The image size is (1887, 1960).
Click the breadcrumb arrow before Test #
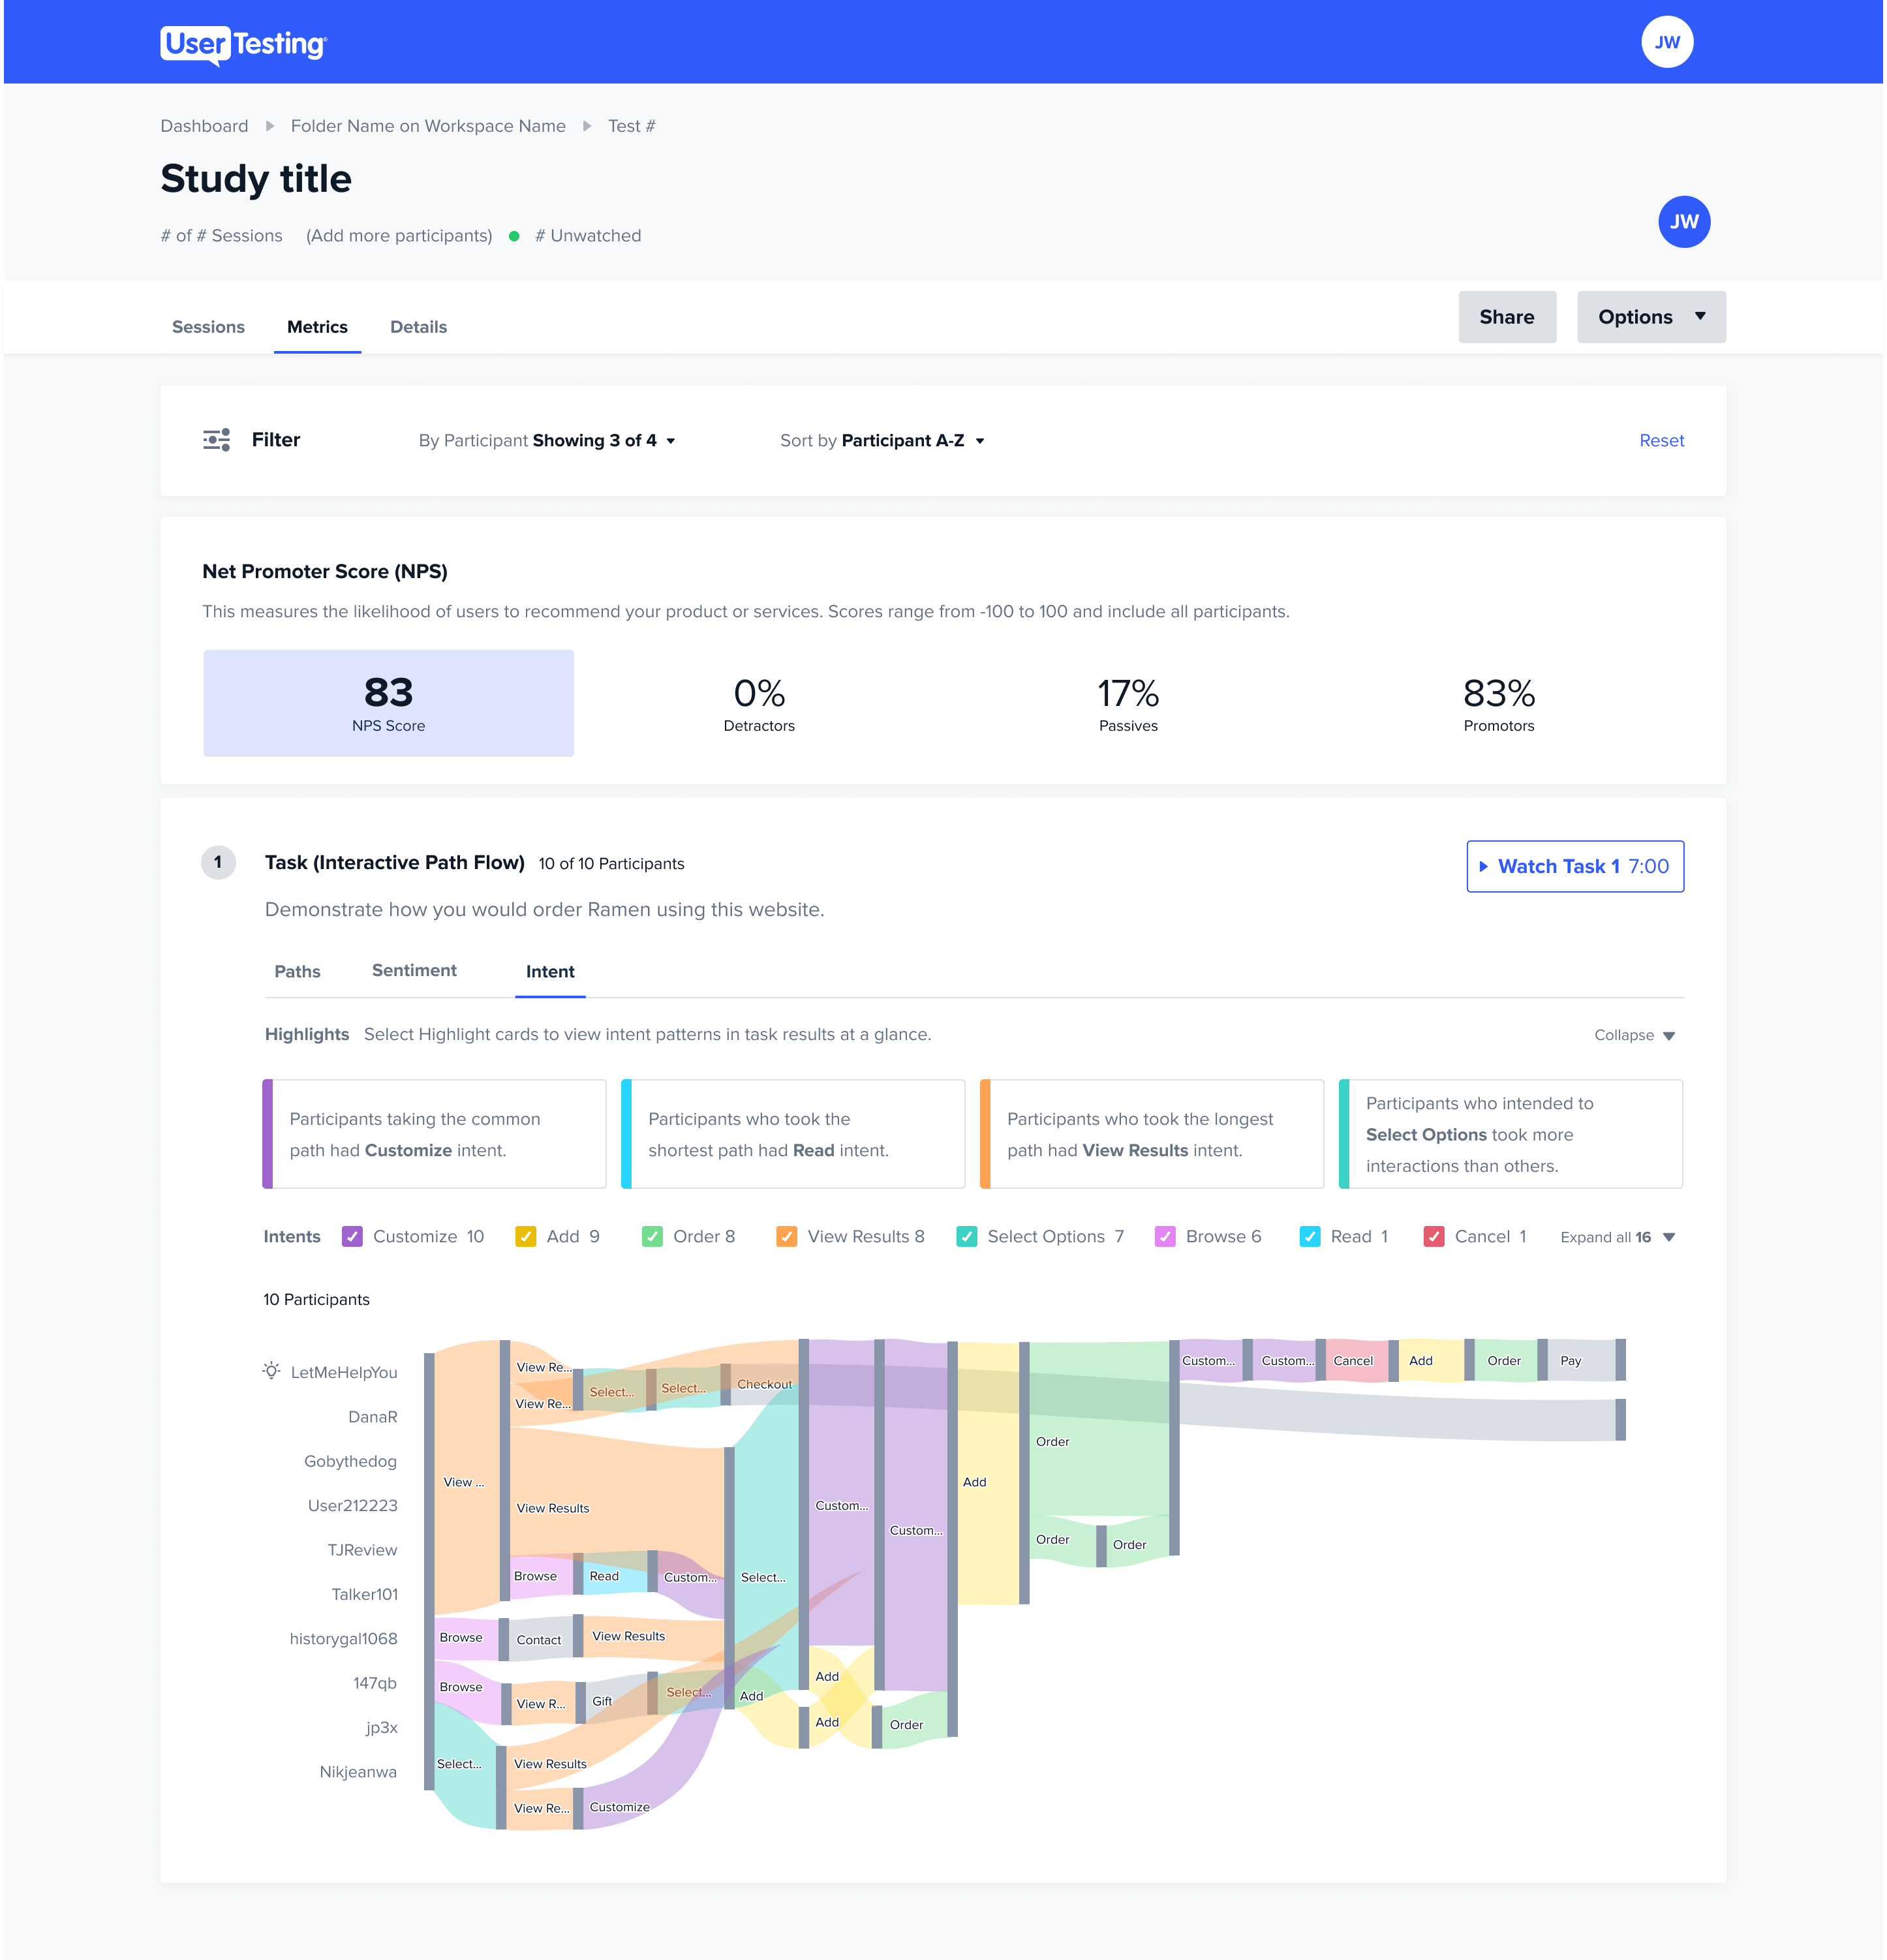click(x=587, y=126)
